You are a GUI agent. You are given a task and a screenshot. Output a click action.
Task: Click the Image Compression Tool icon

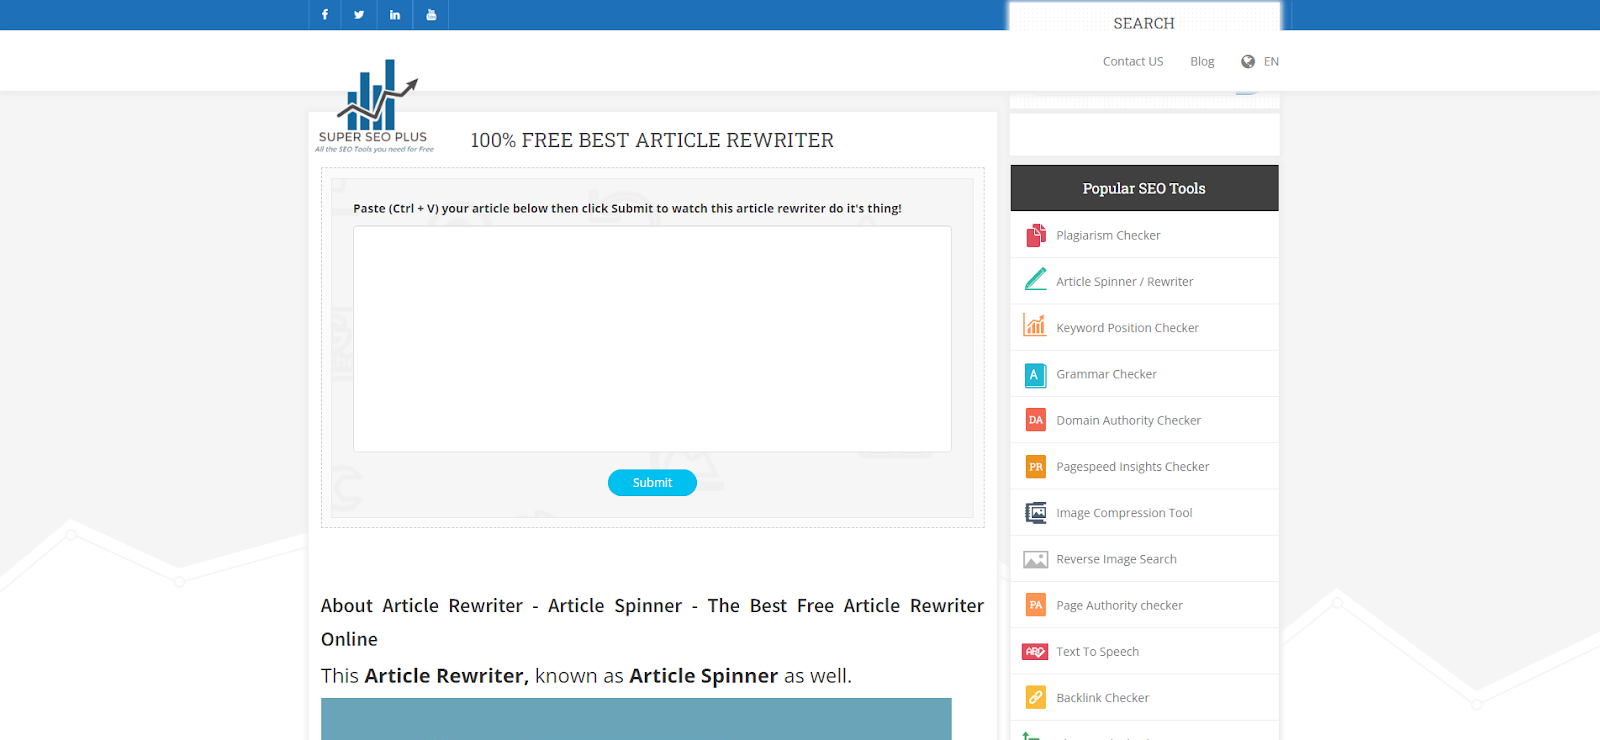click(1036, 513)
